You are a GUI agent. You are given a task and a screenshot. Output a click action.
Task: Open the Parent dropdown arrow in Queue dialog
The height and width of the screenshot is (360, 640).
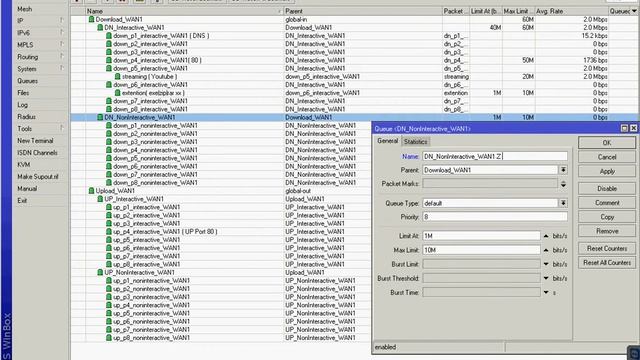pyautogui.click(x=563, y=170)
